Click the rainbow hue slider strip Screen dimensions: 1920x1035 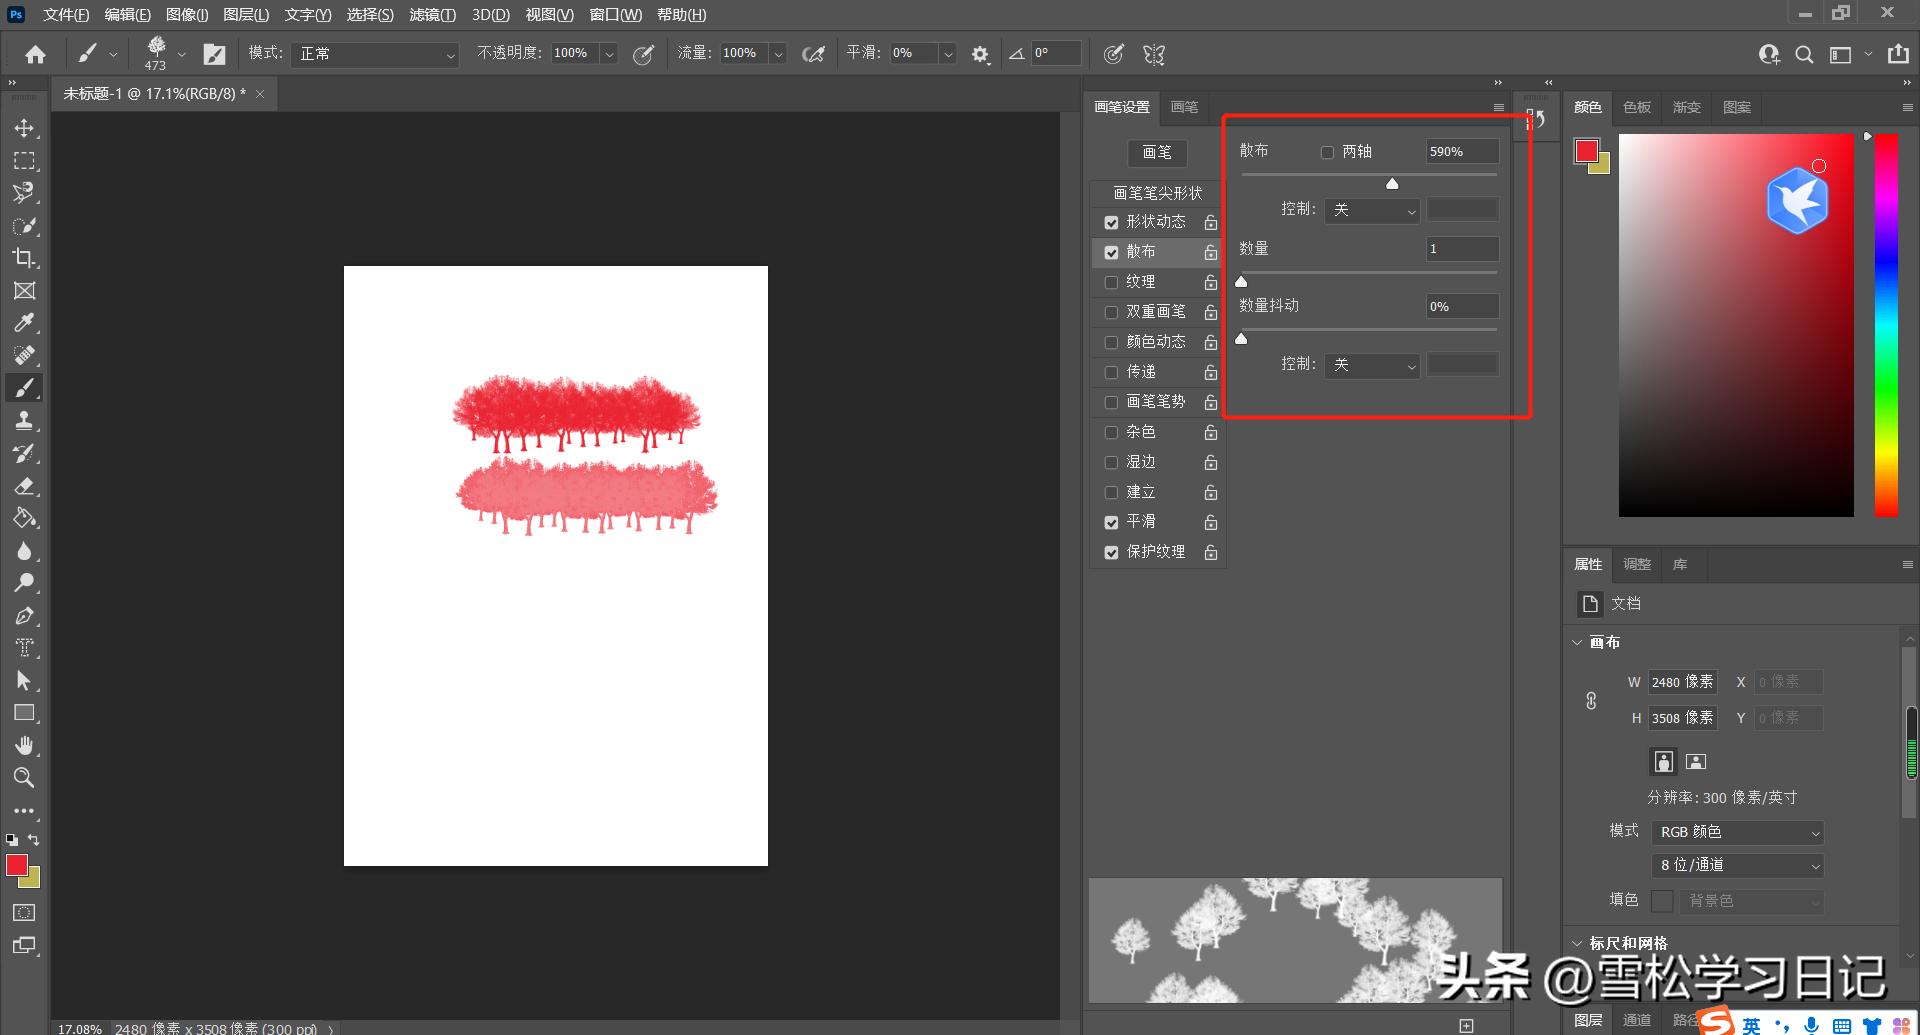pyautogui.click(x=1886, y=325)
